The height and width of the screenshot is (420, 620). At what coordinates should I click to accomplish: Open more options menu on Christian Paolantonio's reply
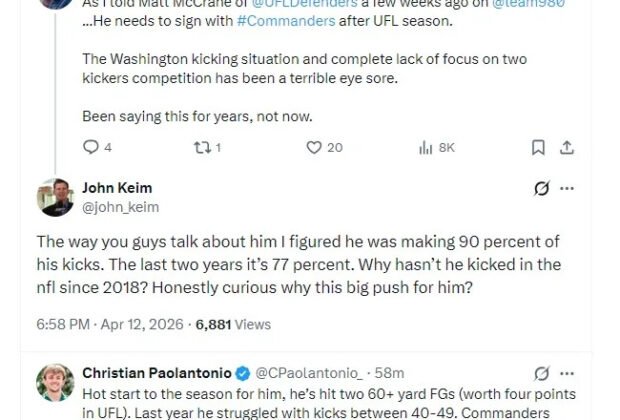point(567,374)
